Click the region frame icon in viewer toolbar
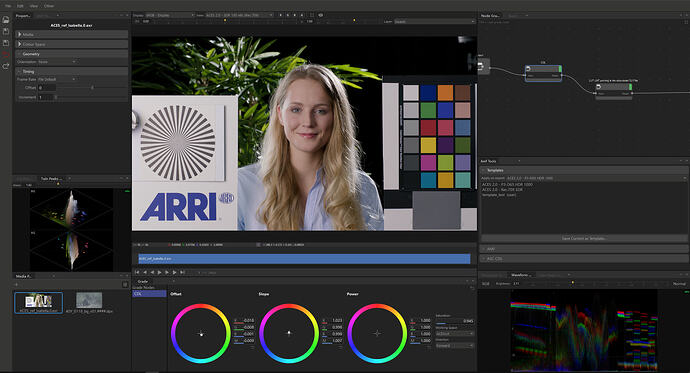The height and width of the screenshot is (373, 690). tap(312, 15)
